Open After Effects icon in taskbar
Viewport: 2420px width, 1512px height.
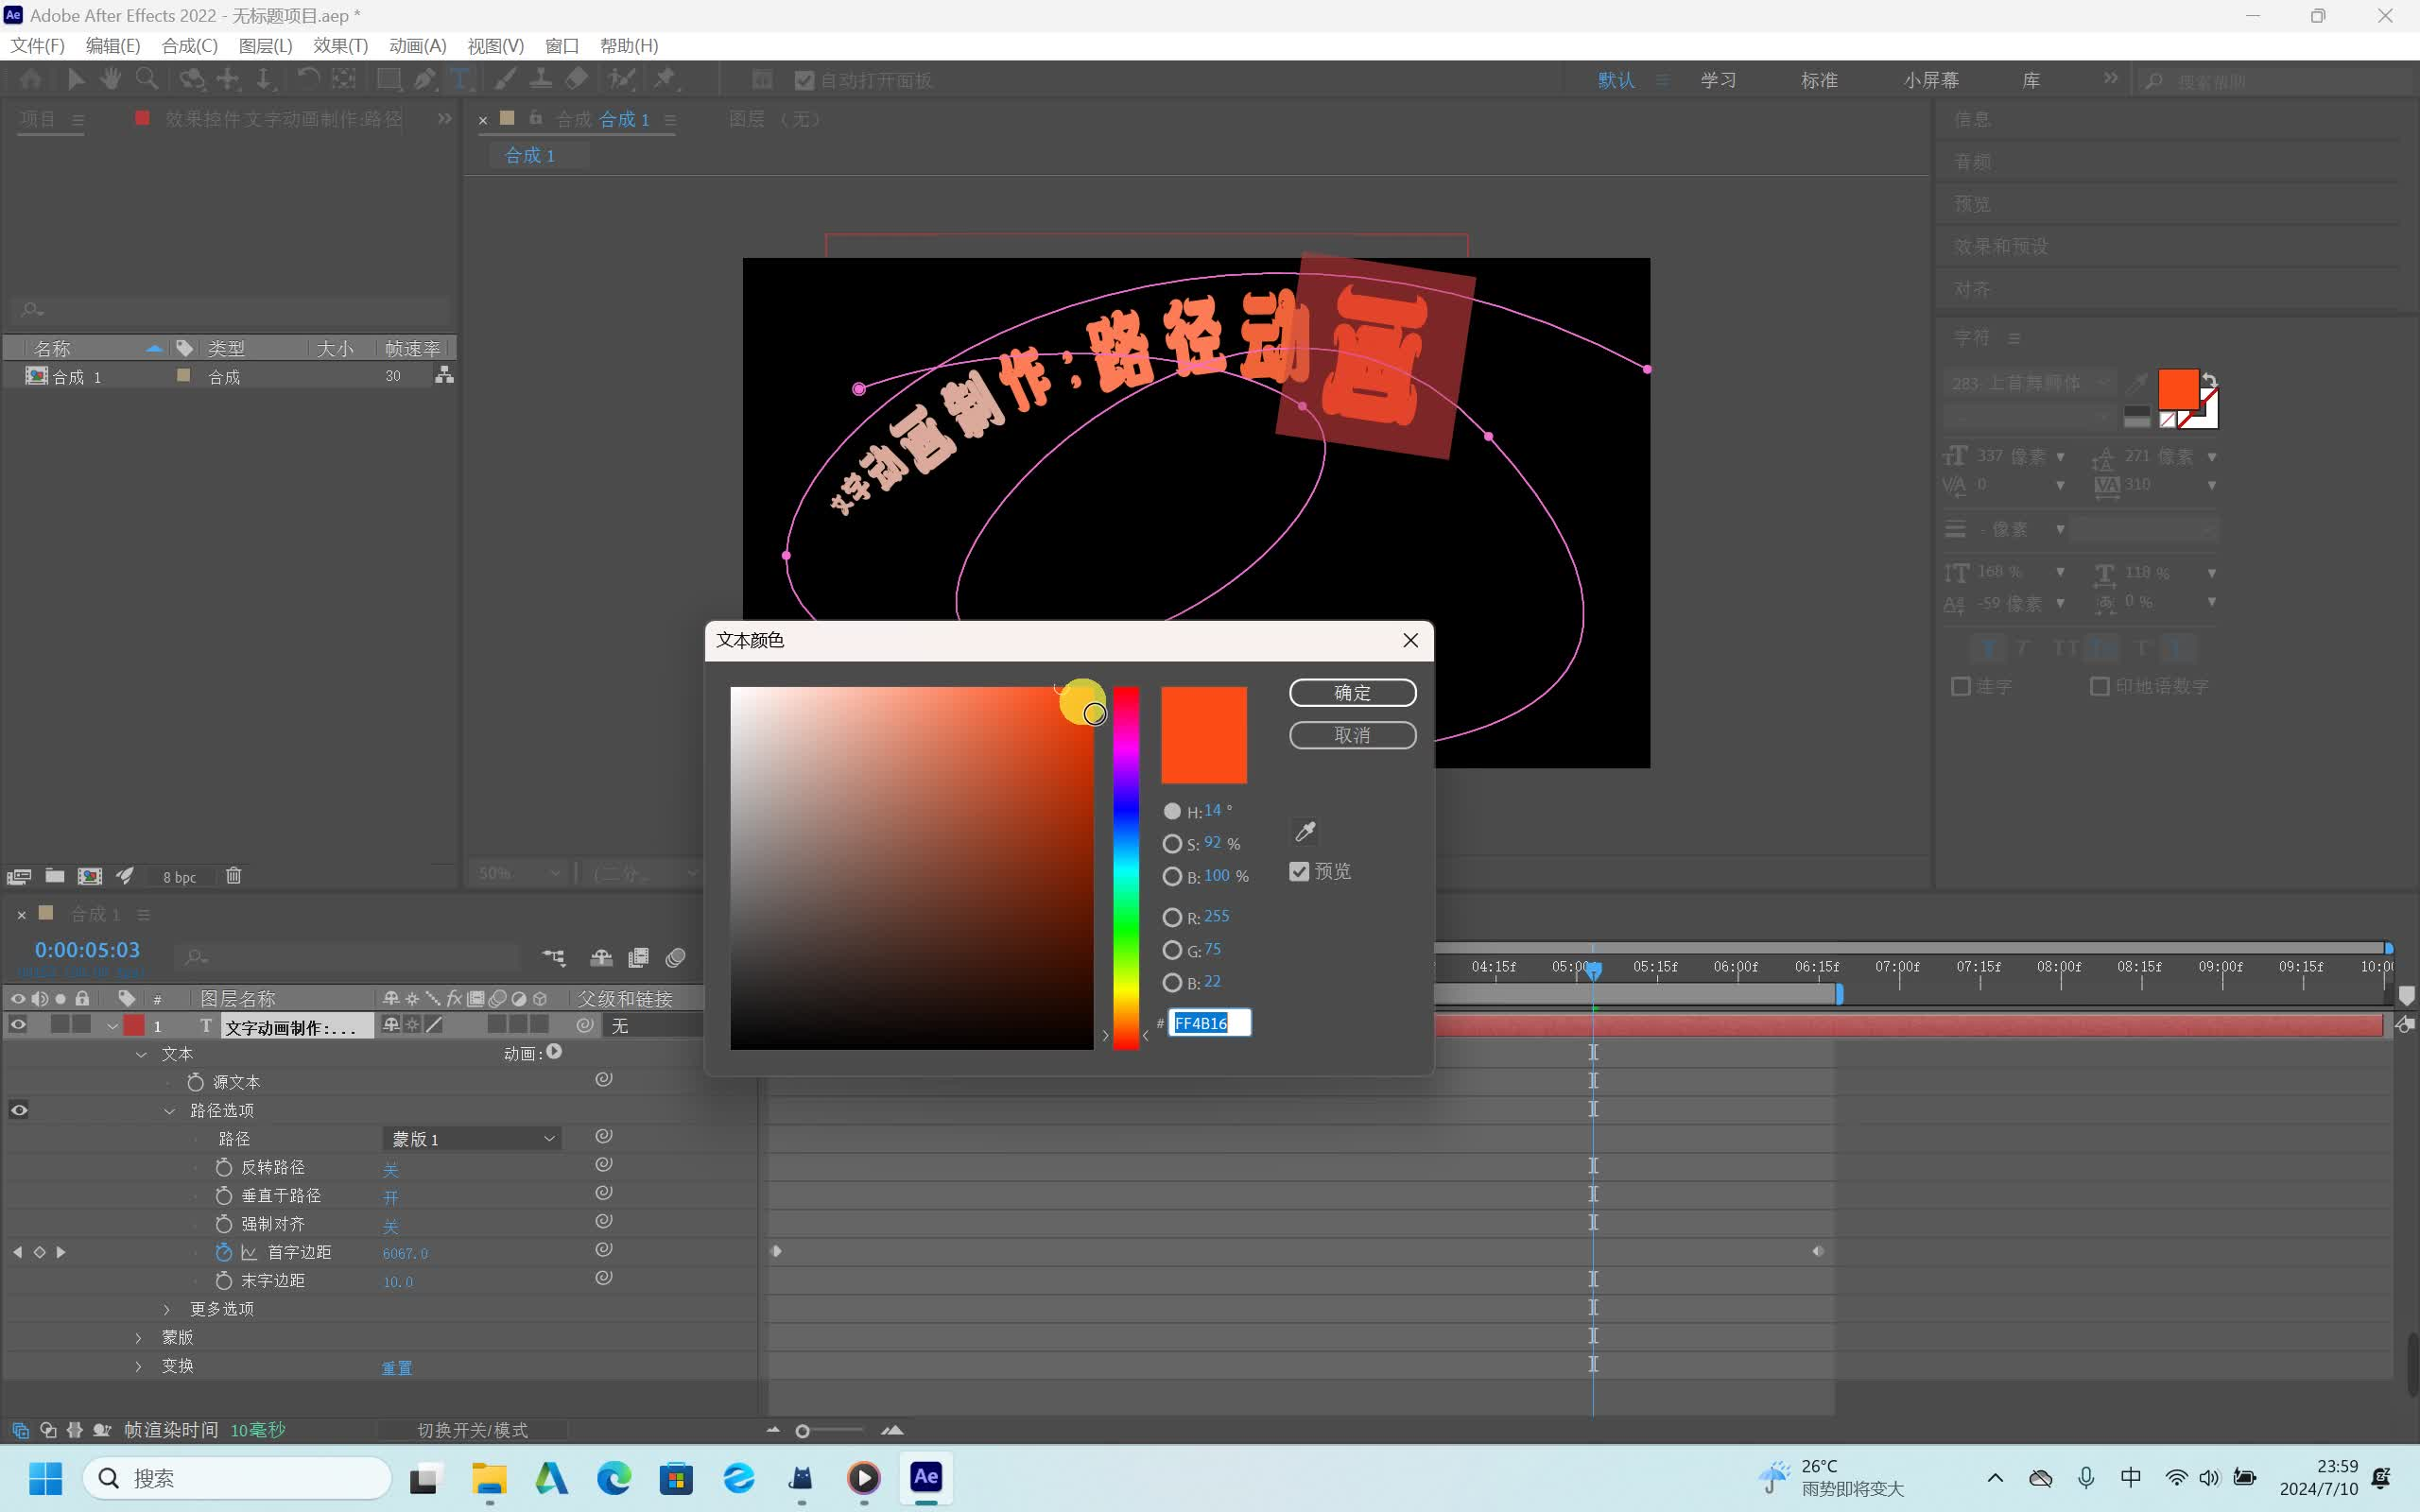click(x=926, y=1477)
